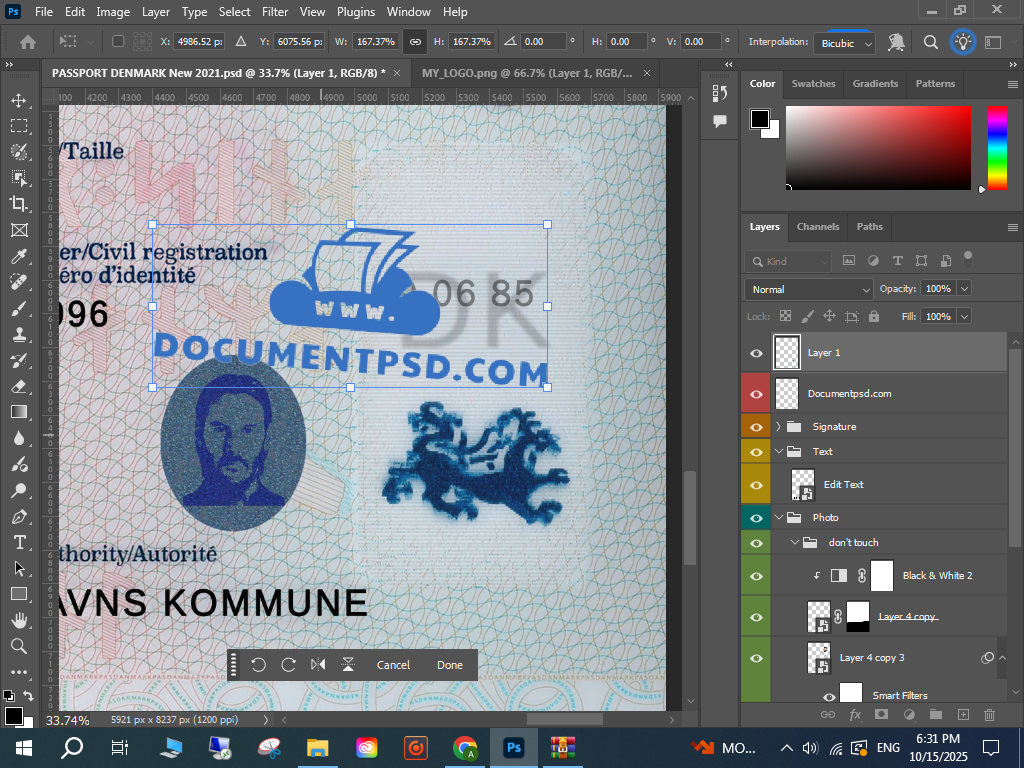1024x768 pixels.
Task: Open the Filter menu
Action: tap(274, 12)
